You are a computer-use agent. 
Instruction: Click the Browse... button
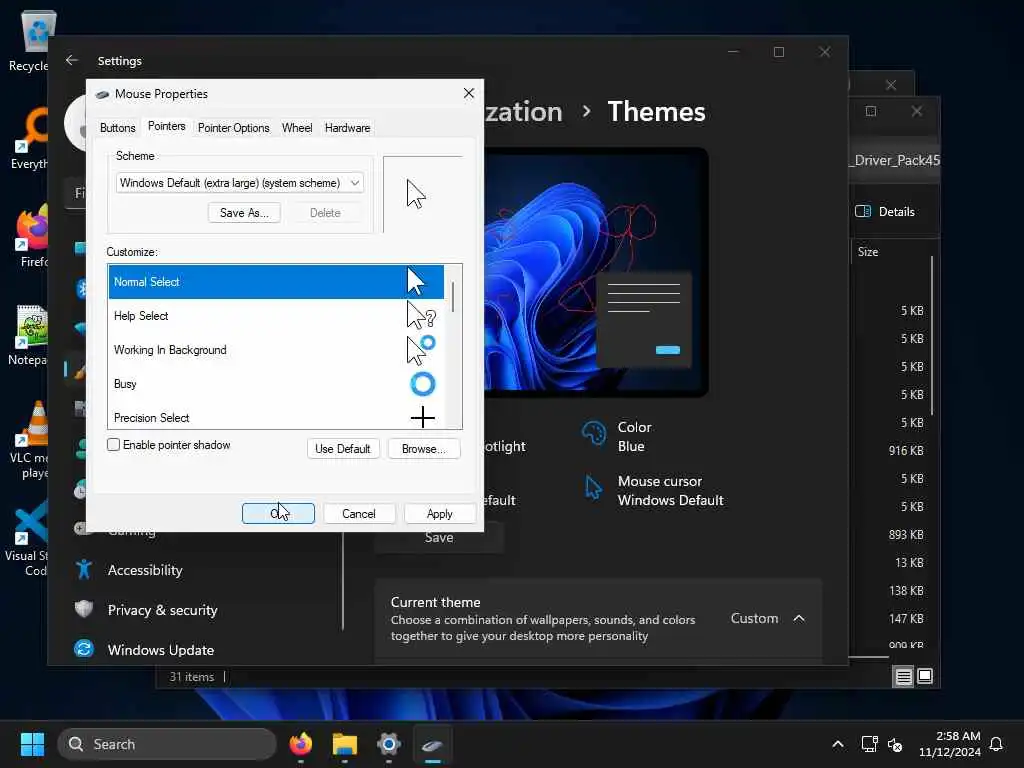[424, 449]
